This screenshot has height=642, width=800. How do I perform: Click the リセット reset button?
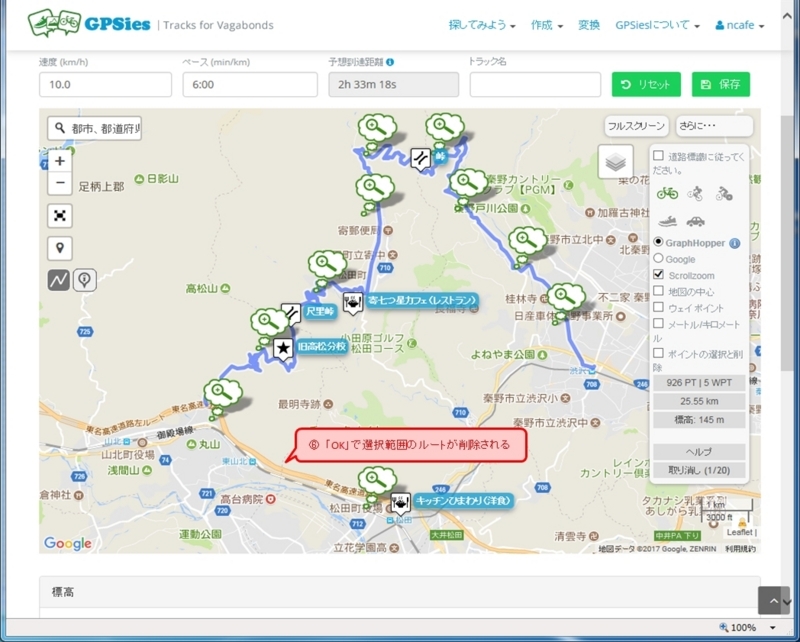[x=646, y=84]
